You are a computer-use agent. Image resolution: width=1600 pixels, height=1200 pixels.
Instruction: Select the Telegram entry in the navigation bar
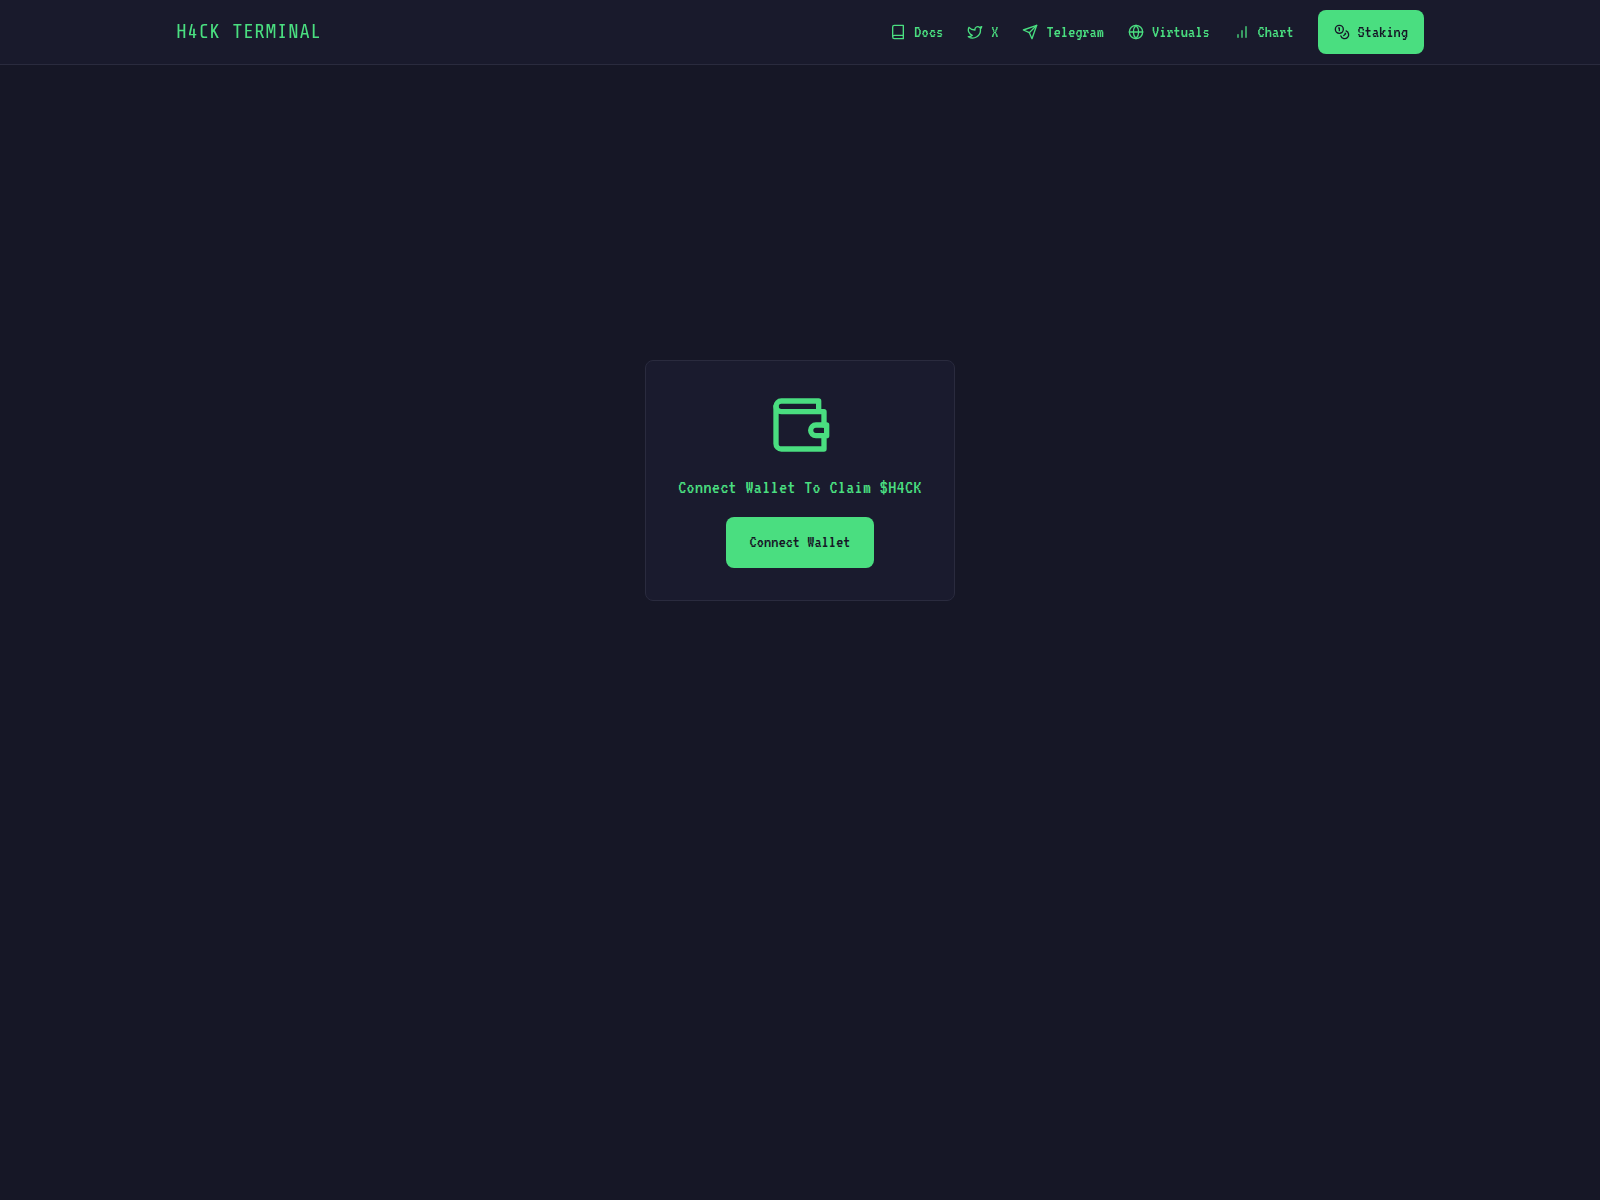tap(1063, 32)
